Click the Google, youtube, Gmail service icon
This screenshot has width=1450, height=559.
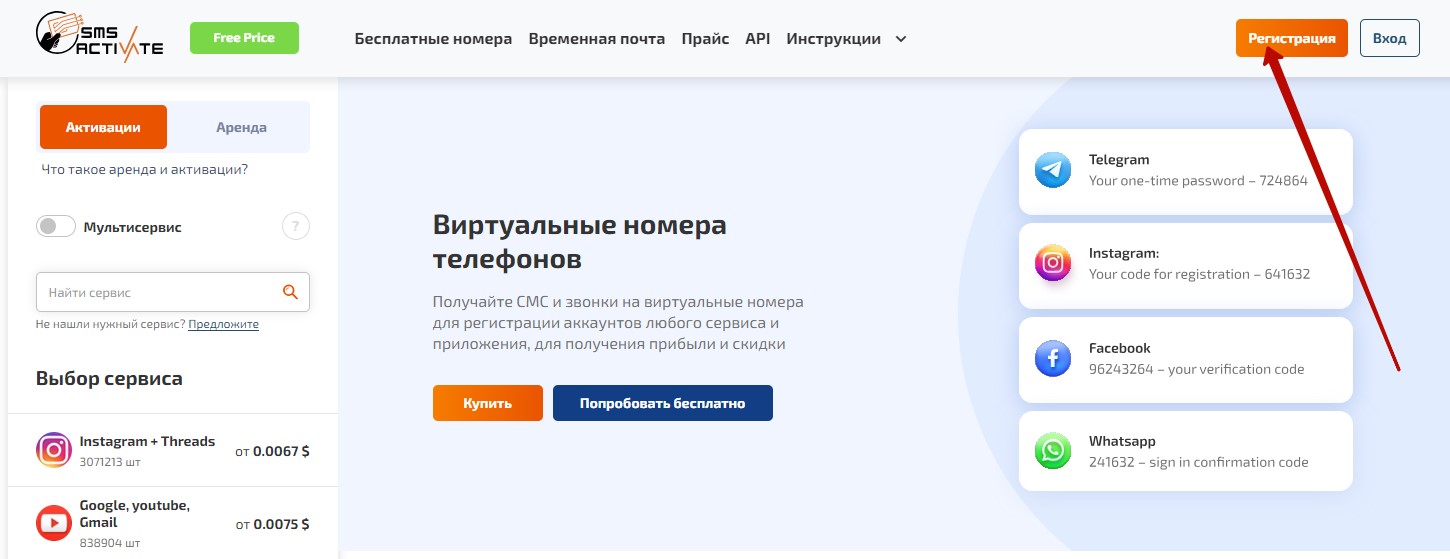[54, 523]
